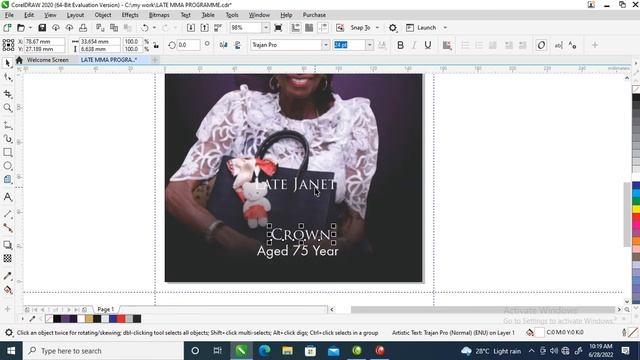Select the Transparency checkerboard tool
640x360 pixels.
tap(7, 258)
